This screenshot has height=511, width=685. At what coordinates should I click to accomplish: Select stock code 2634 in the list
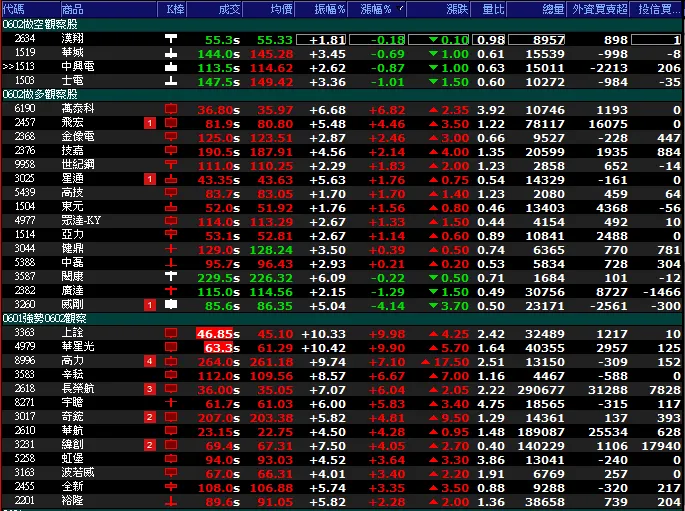tap(25, 39)
